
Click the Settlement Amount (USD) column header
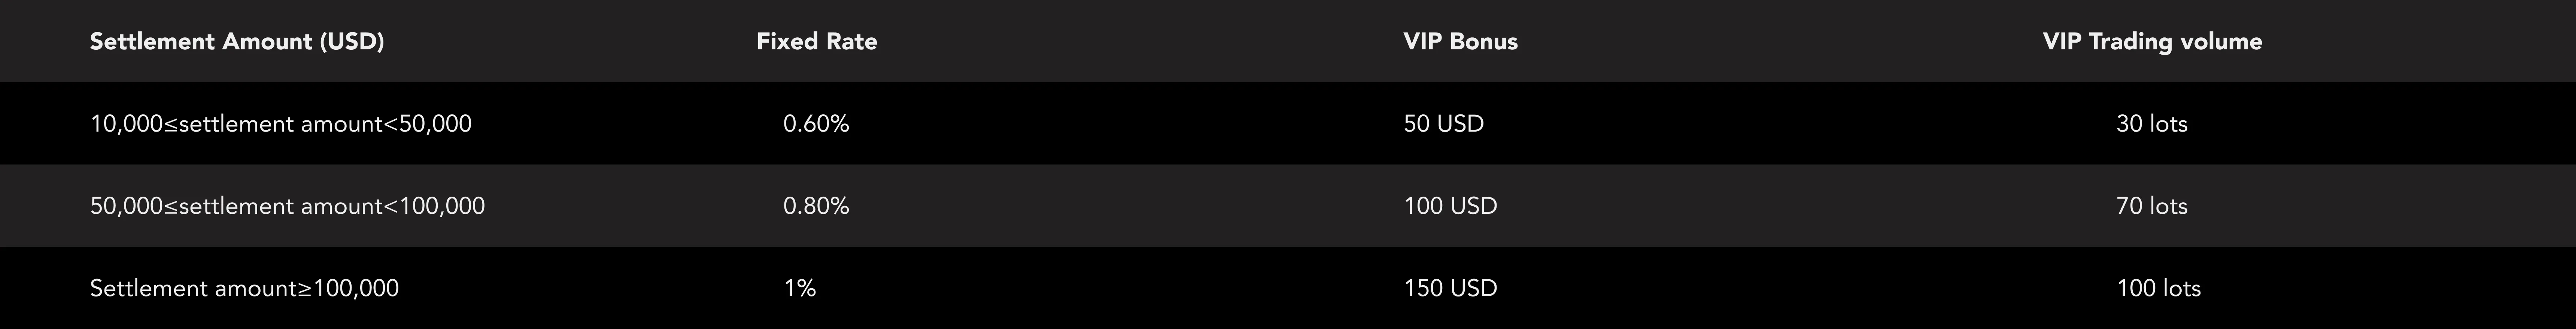(237, 41)
